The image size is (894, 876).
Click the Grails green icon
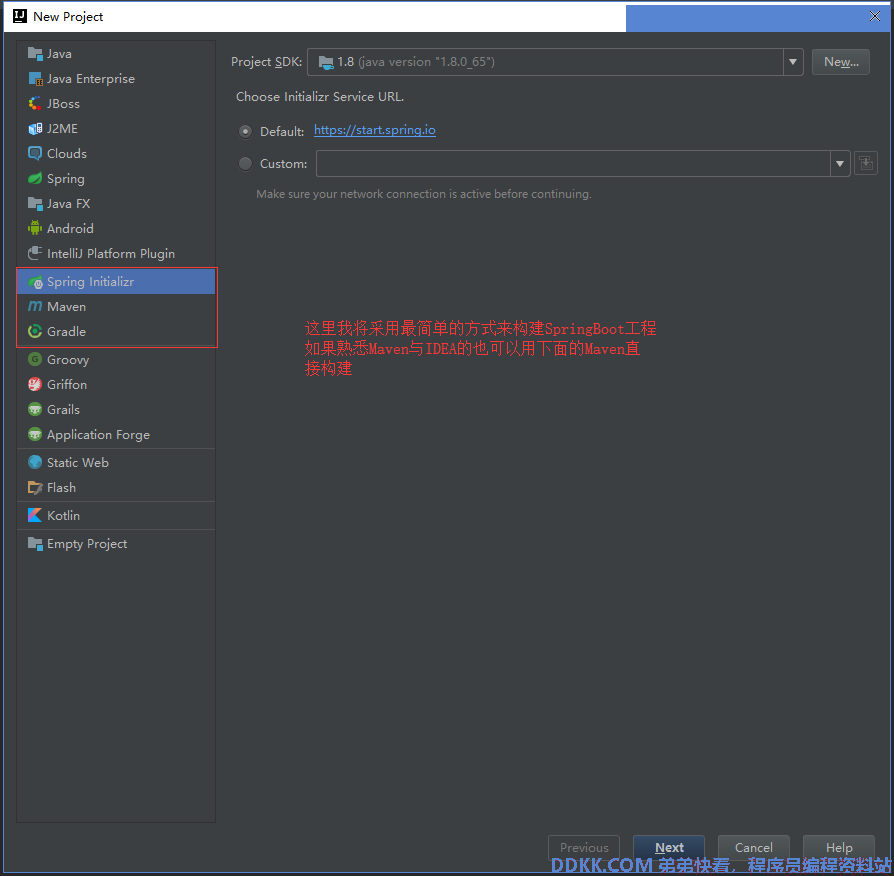pos(35,409)
